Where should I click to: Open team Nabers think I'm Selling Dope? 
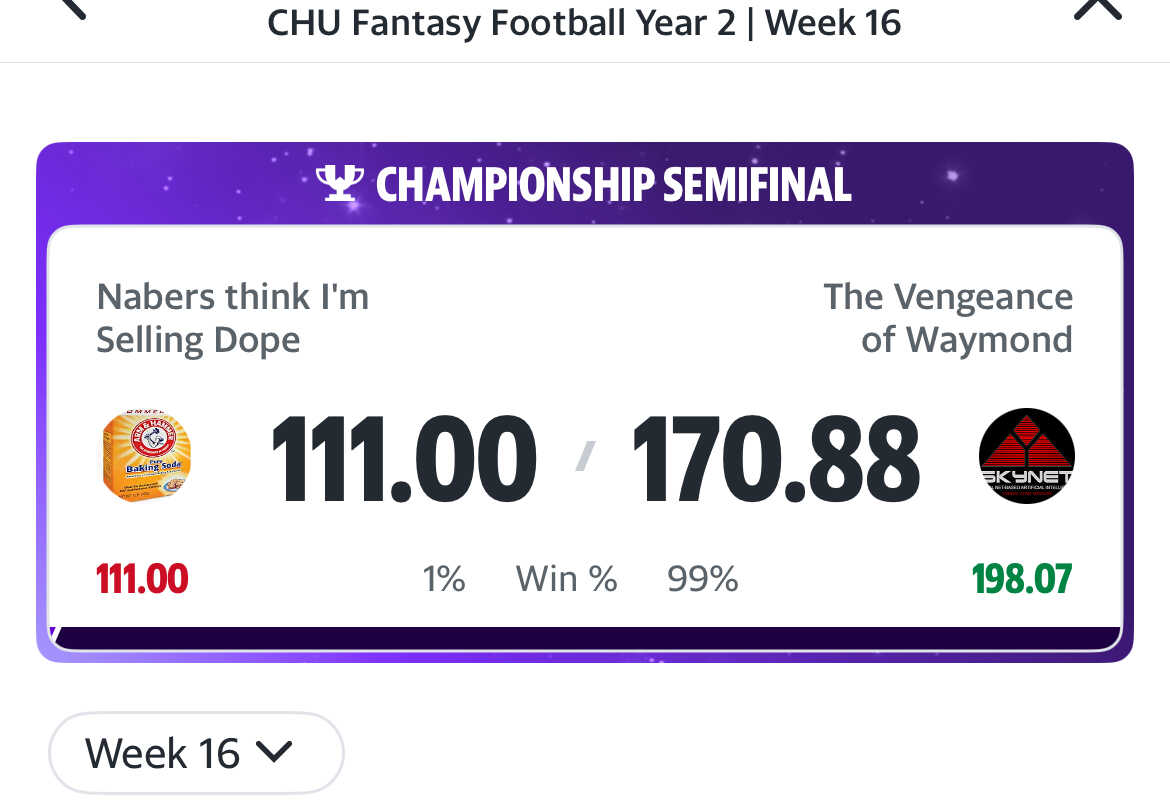click(x=233, y=318)
